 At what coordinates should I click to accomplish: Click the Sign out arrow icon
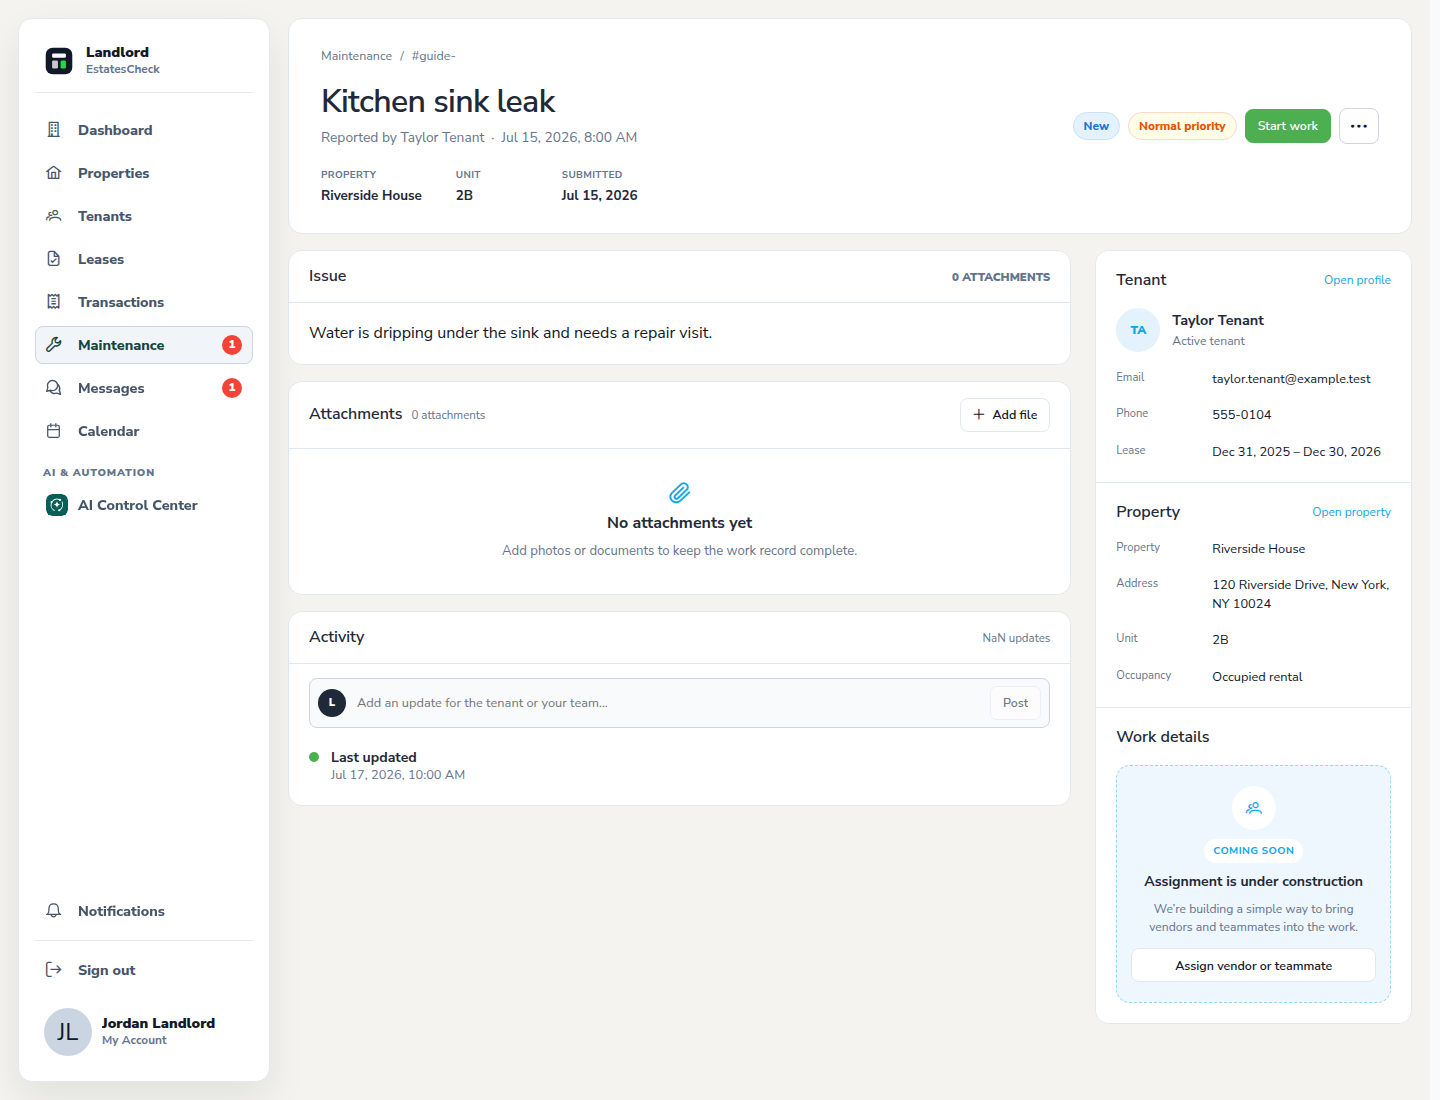click(54, 970)
